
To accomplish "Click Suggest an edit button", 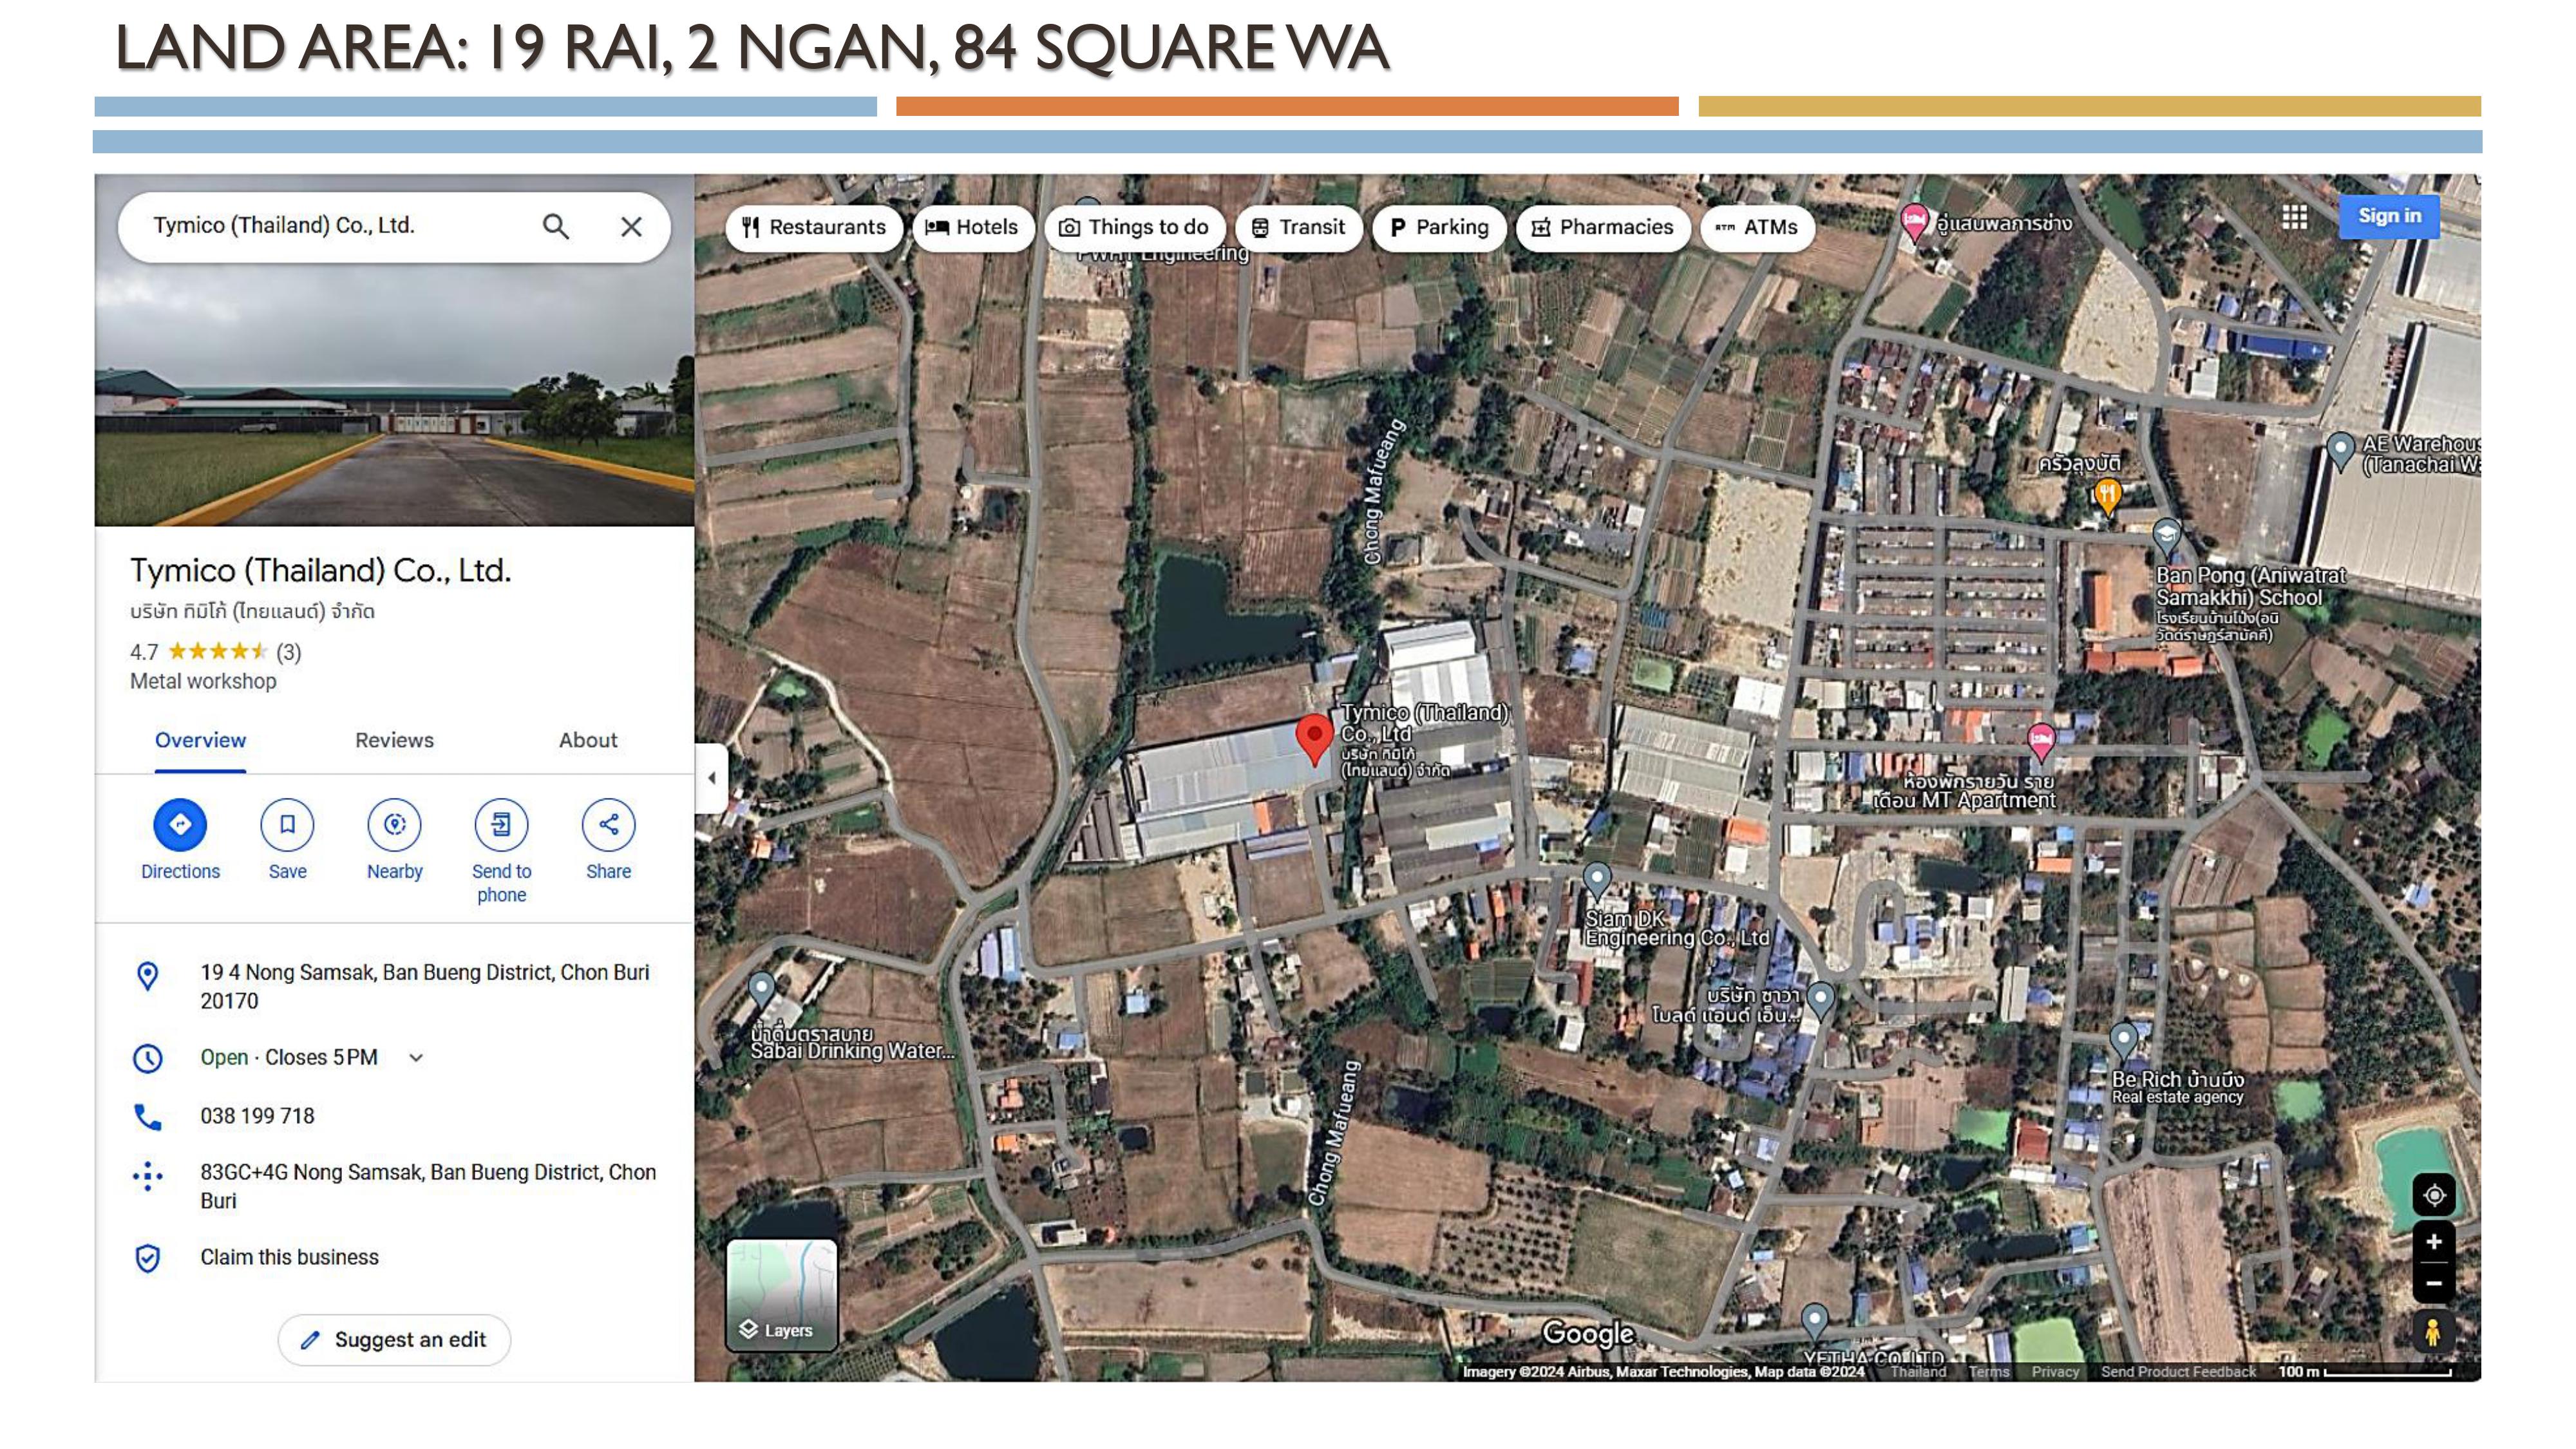I will pos(394,1339).
